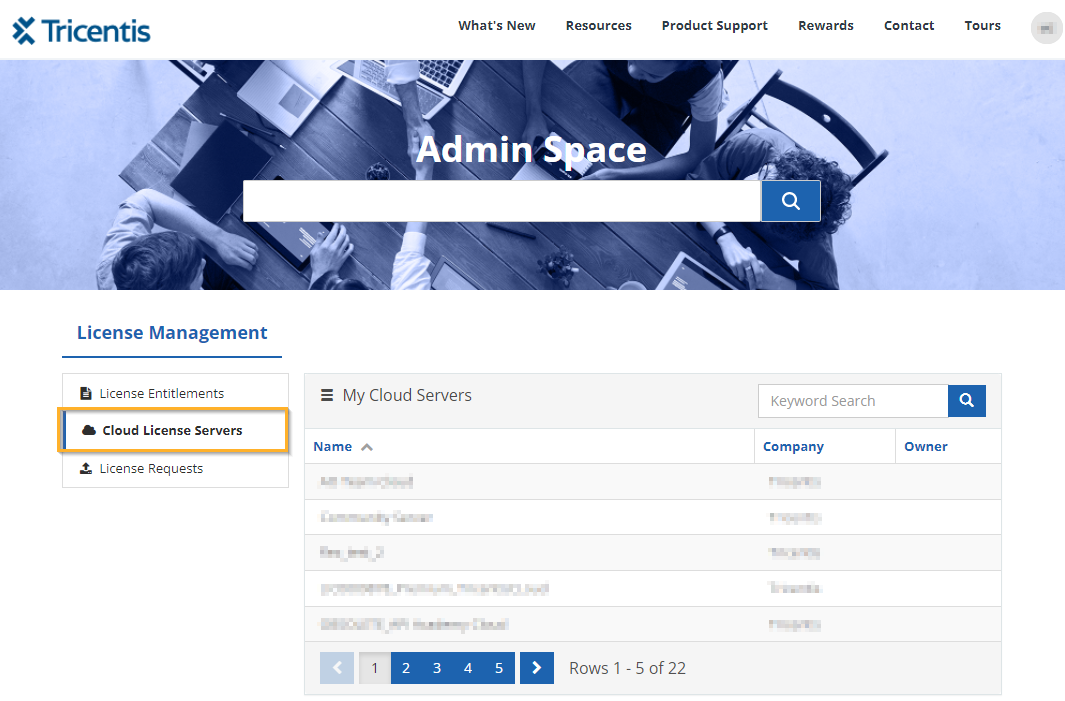This screenshot has height=701, width=1065.
Task: Jump to page 3 of results
Action: pos(437,668)
